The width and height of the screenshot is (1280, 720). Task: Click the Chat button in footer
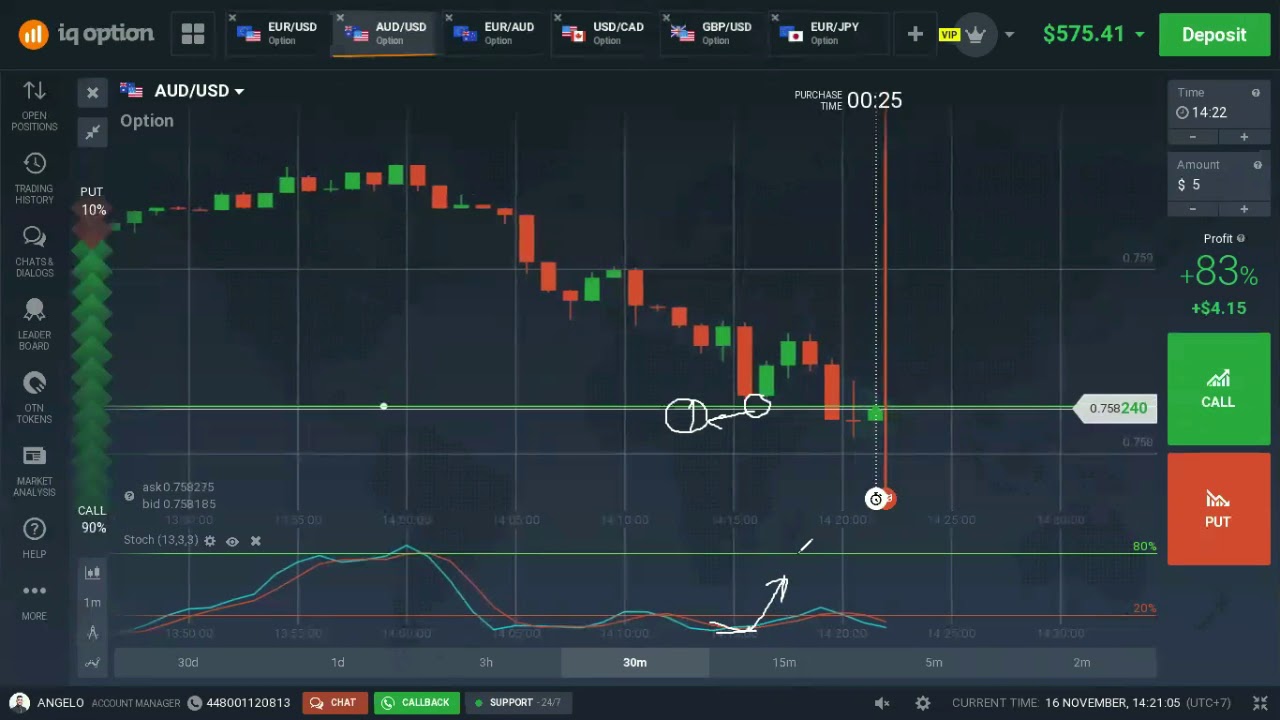pos(335,703)
